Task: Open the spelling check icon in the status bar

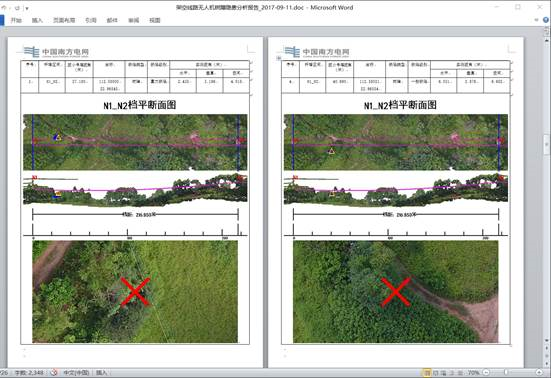Action: point(54,372)
